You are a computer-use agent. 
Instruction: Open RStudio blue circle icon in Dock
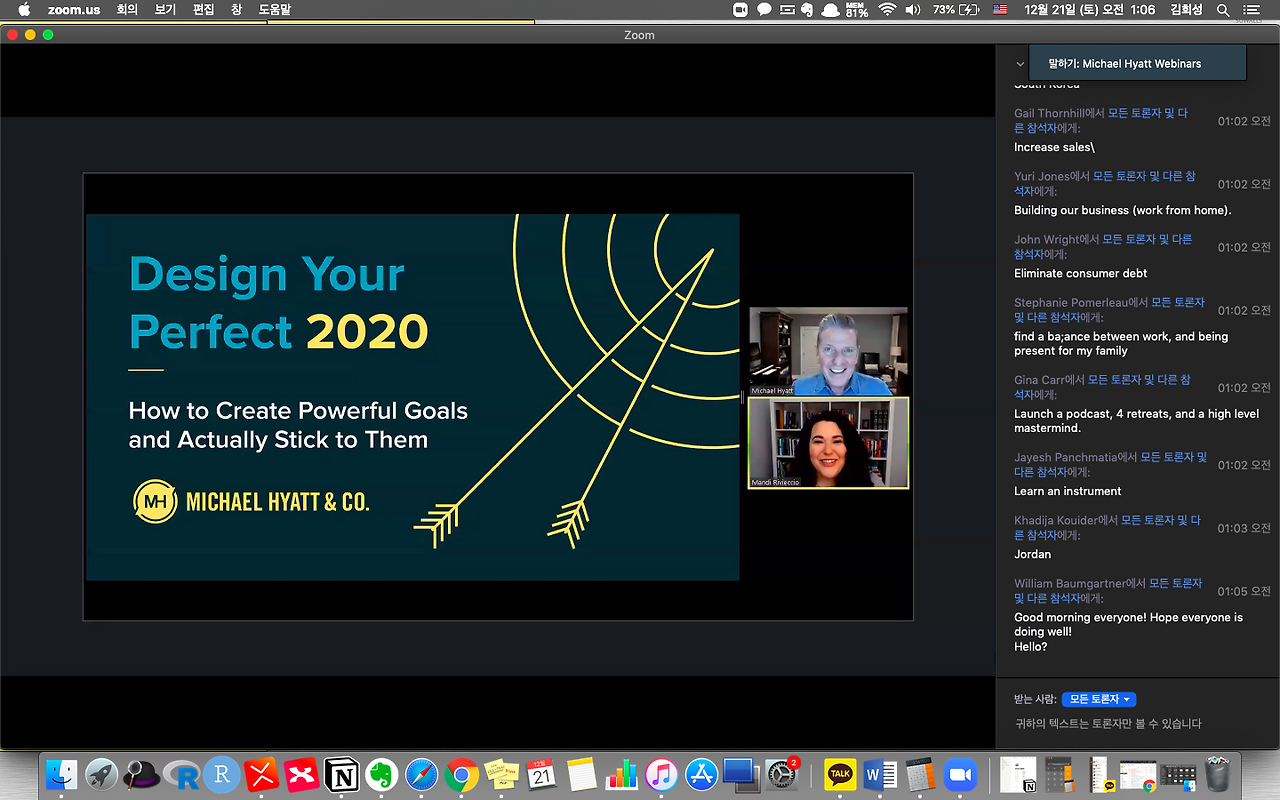coord(222,774)
